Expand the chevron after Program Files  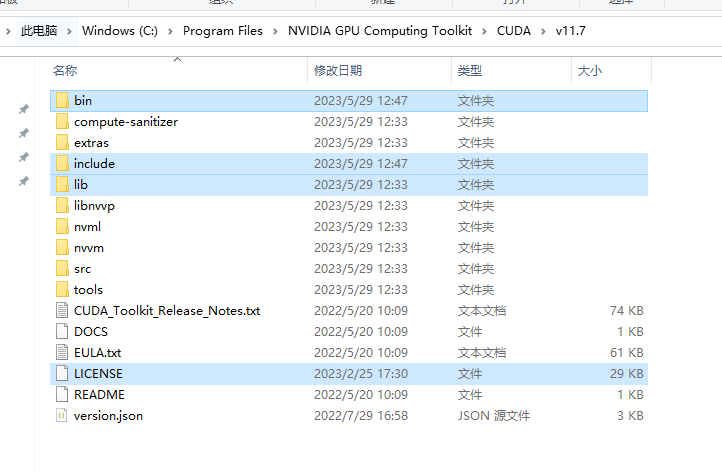275,31
